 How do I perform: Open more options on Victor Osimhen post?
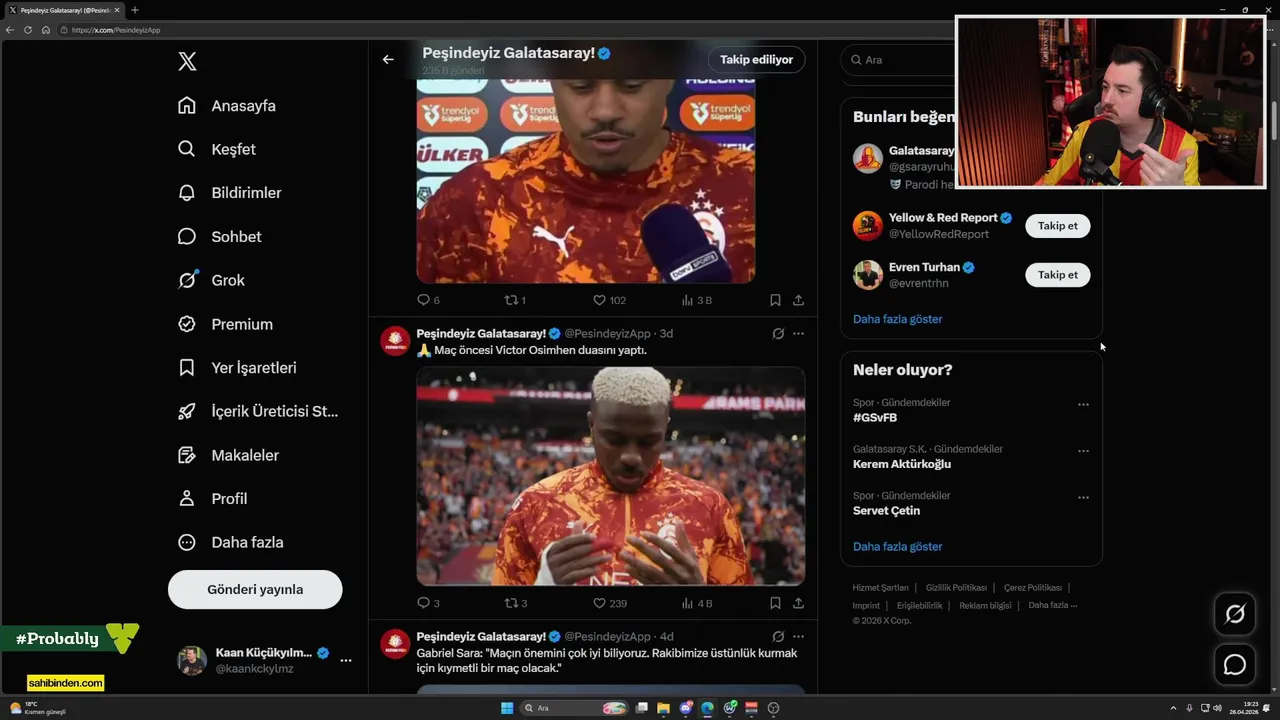(798, 333)
